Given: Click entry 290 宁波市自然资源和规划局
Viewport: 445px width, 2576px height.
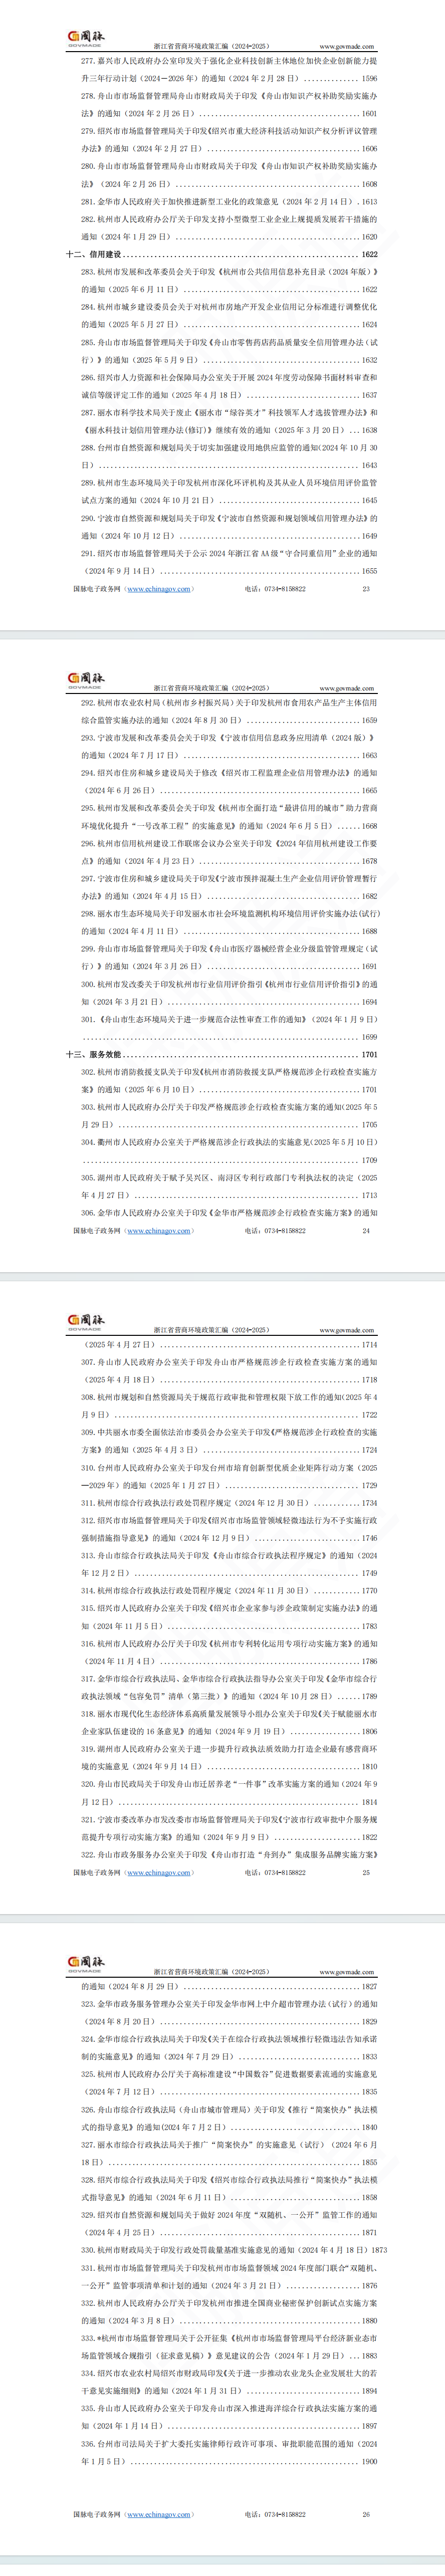Looking at the screenshot, I should pos(229,527).
